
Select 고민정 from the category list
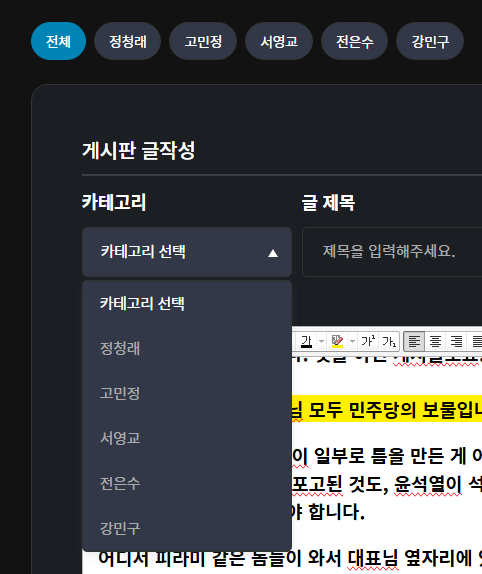tap(187, 393)
